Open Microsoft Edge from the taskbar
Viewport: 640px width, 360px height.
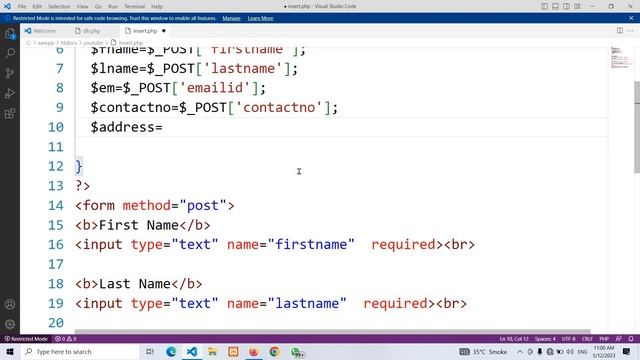coord(171,351)
